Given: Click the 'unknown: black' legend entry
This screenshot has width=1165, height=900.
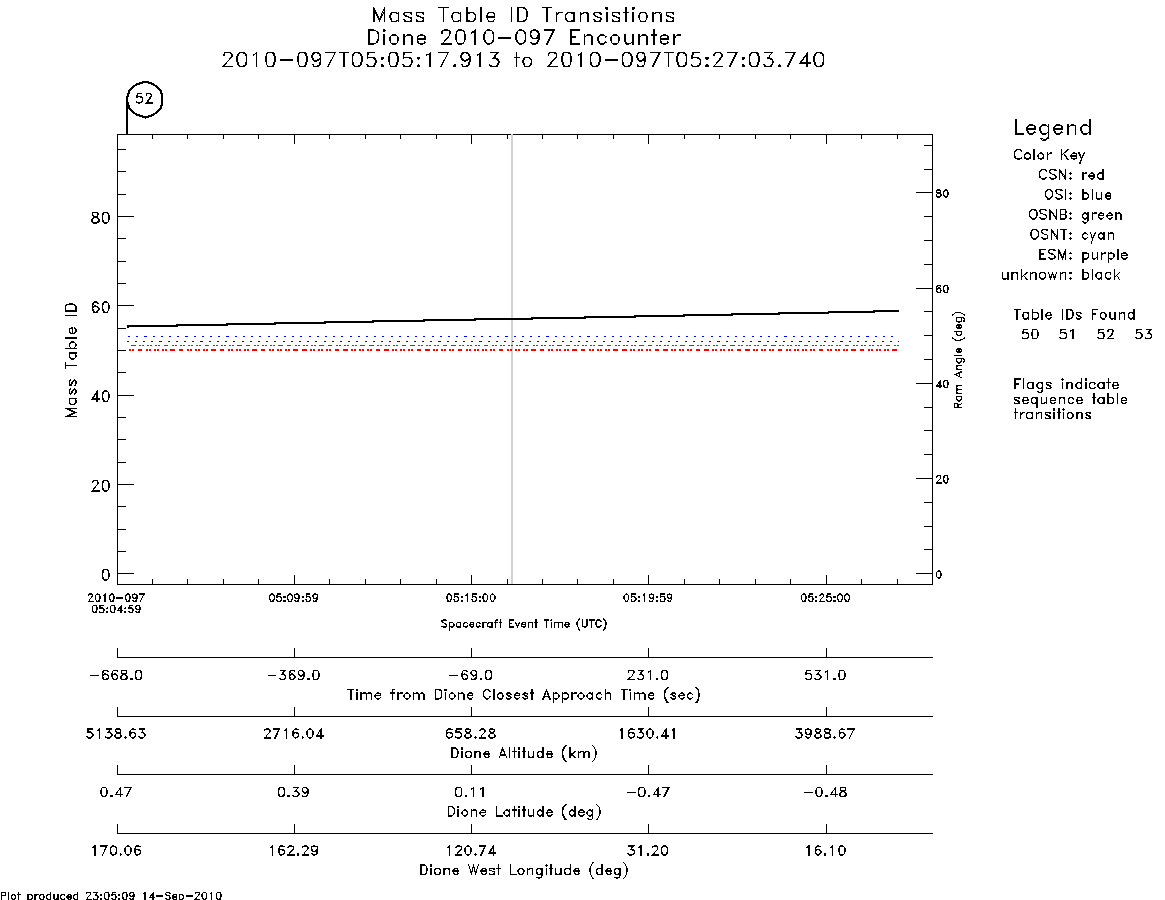Looking at the screenshot, I should point(1060,275).
